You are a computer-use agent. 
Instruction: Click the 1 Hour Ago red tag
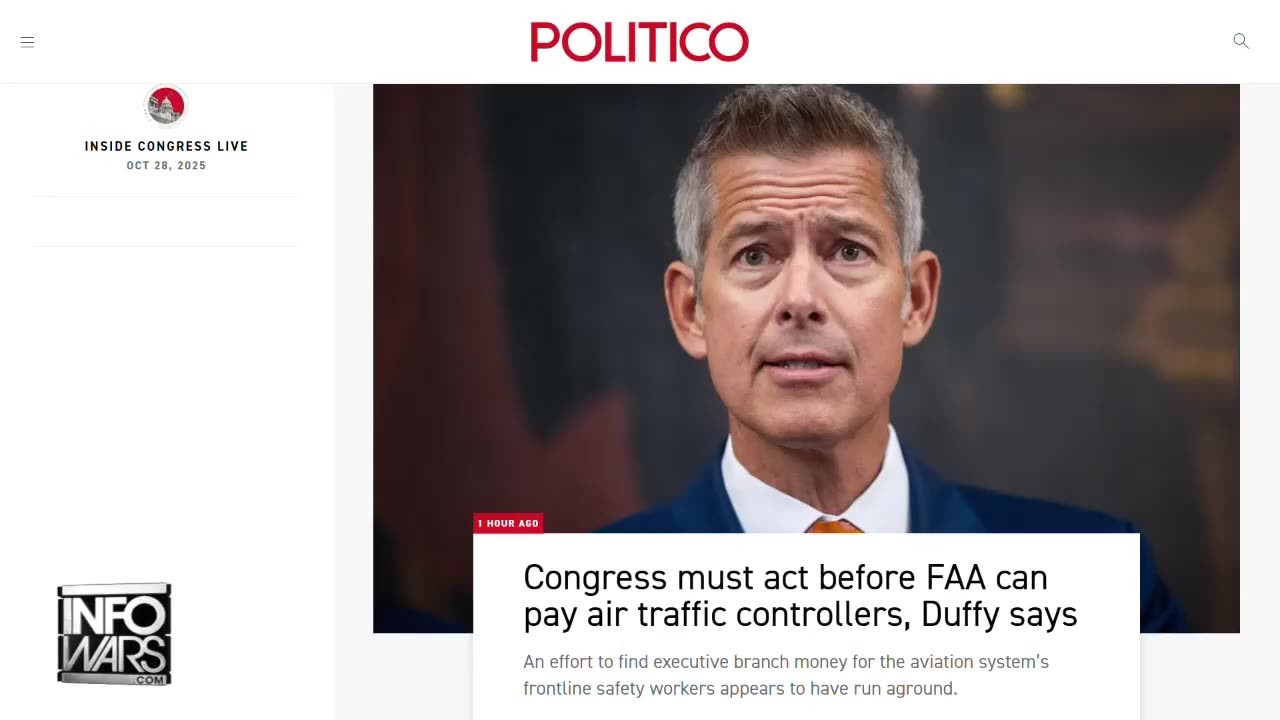pyautogui.click(x=508, y=523)
